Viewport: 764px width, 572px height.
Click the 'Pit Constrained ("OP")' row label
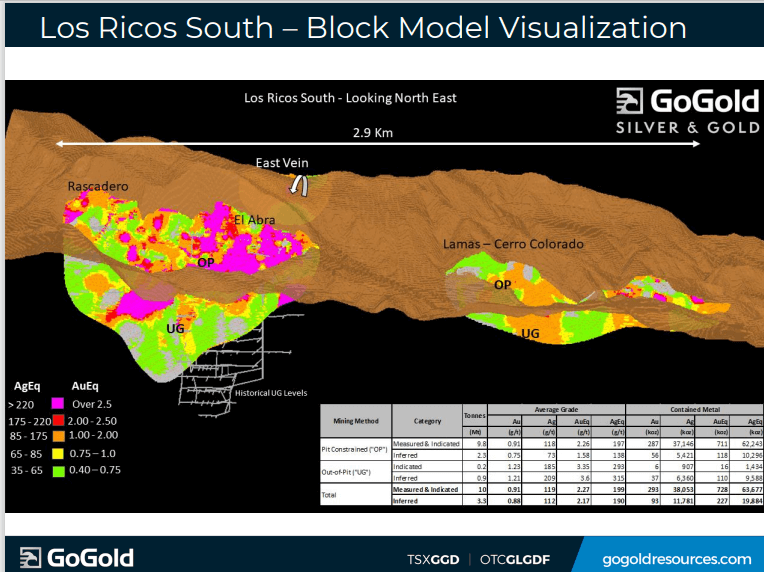(354, 449)
